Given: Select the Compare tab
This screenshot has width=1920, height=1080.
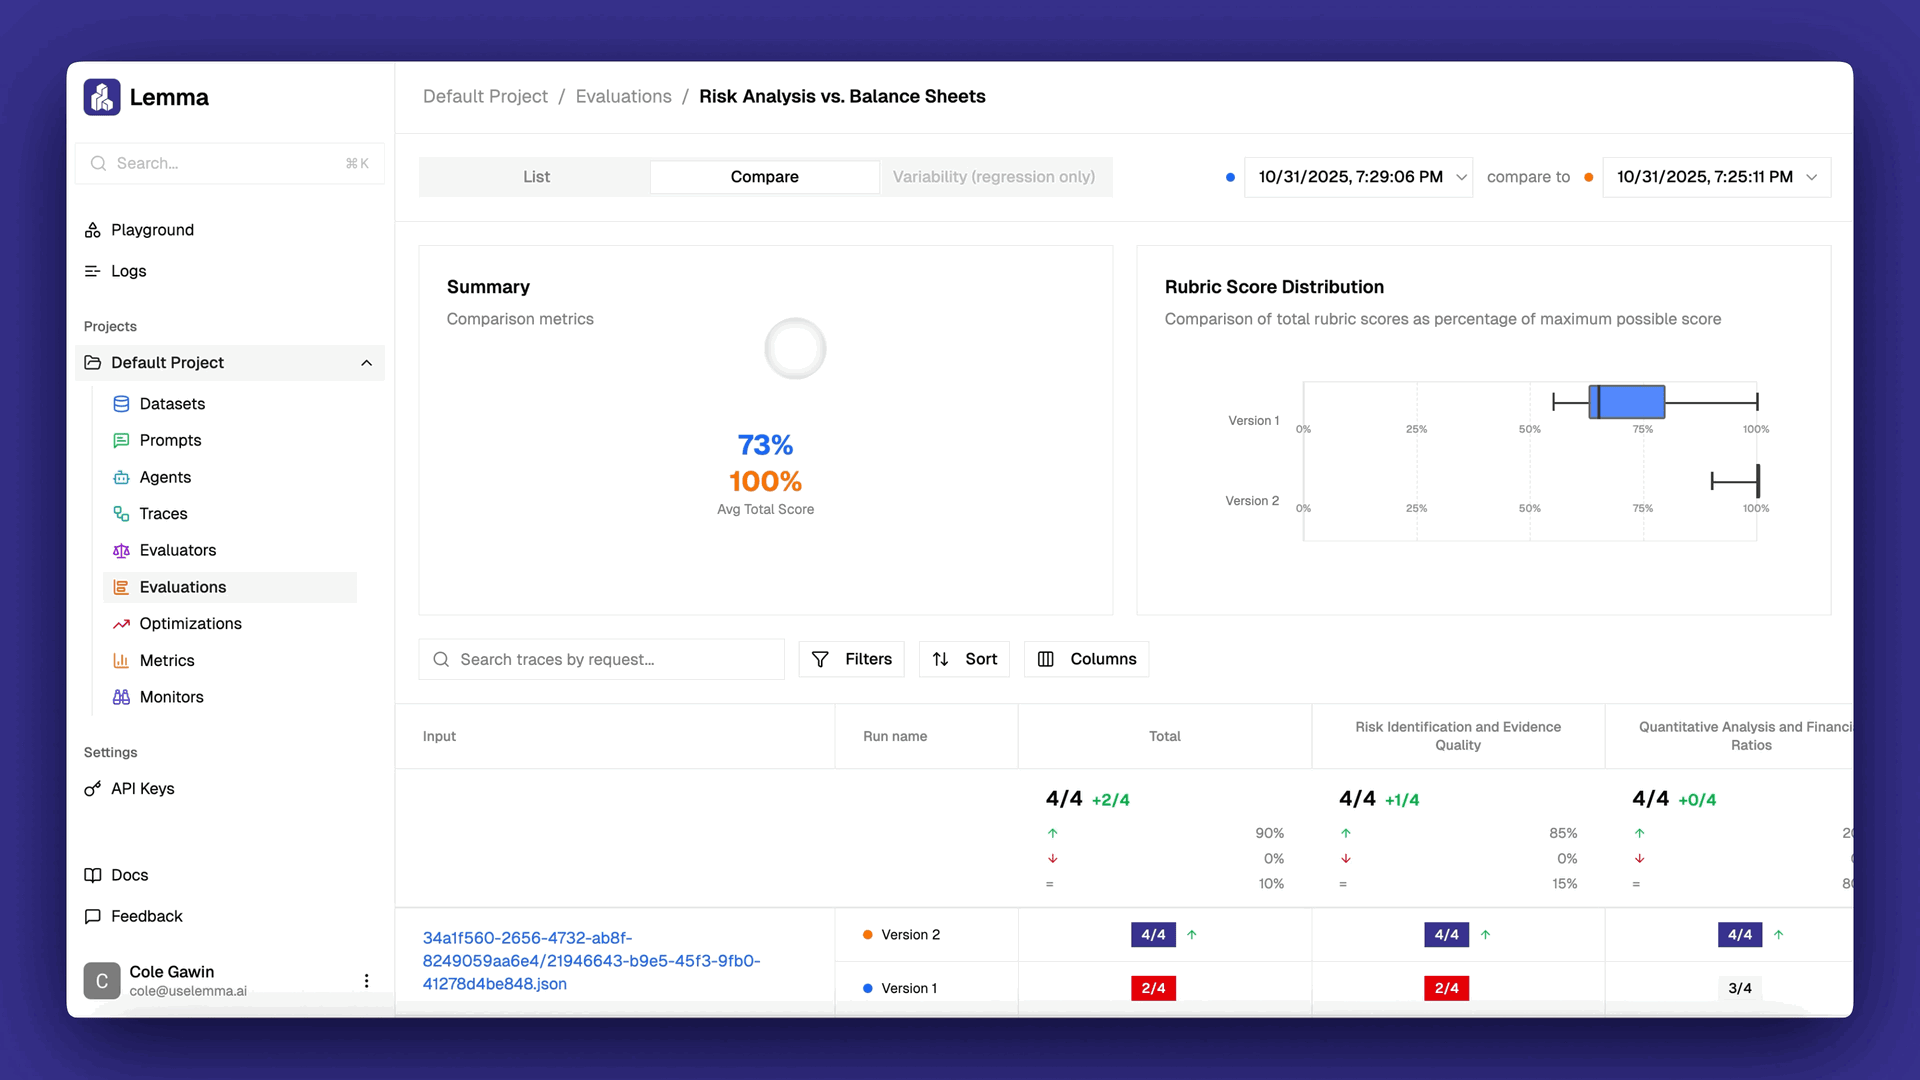Looking at the screenshot, I should 764,177.
